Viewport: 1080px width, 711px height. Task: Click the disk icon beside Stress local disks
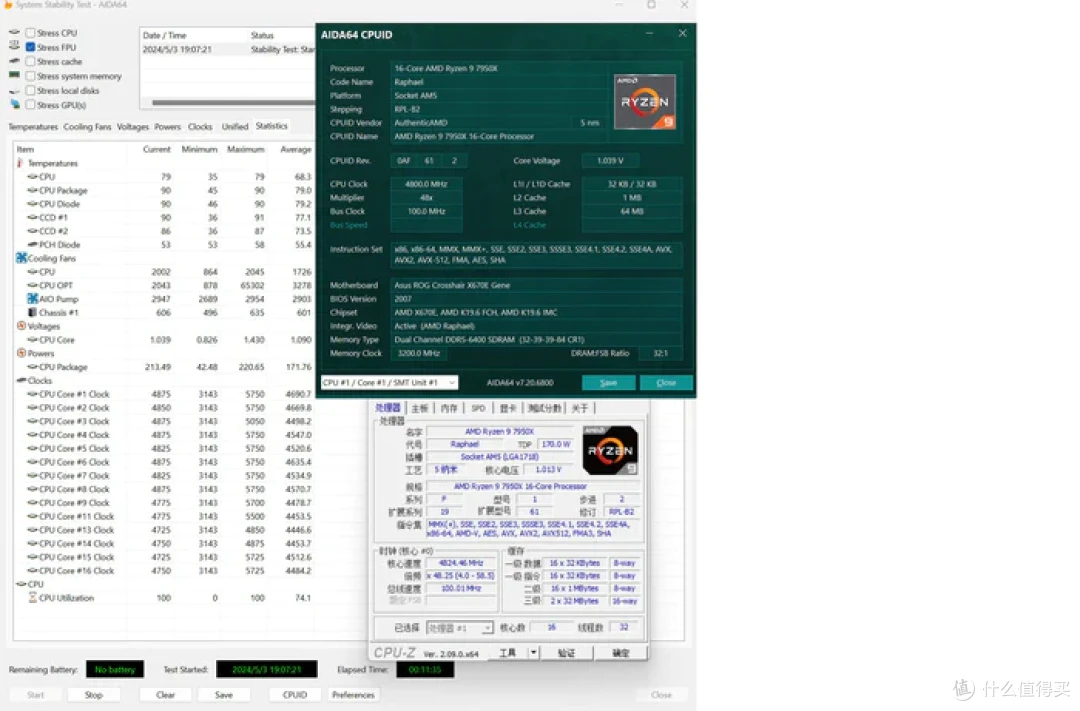[14, 90]
